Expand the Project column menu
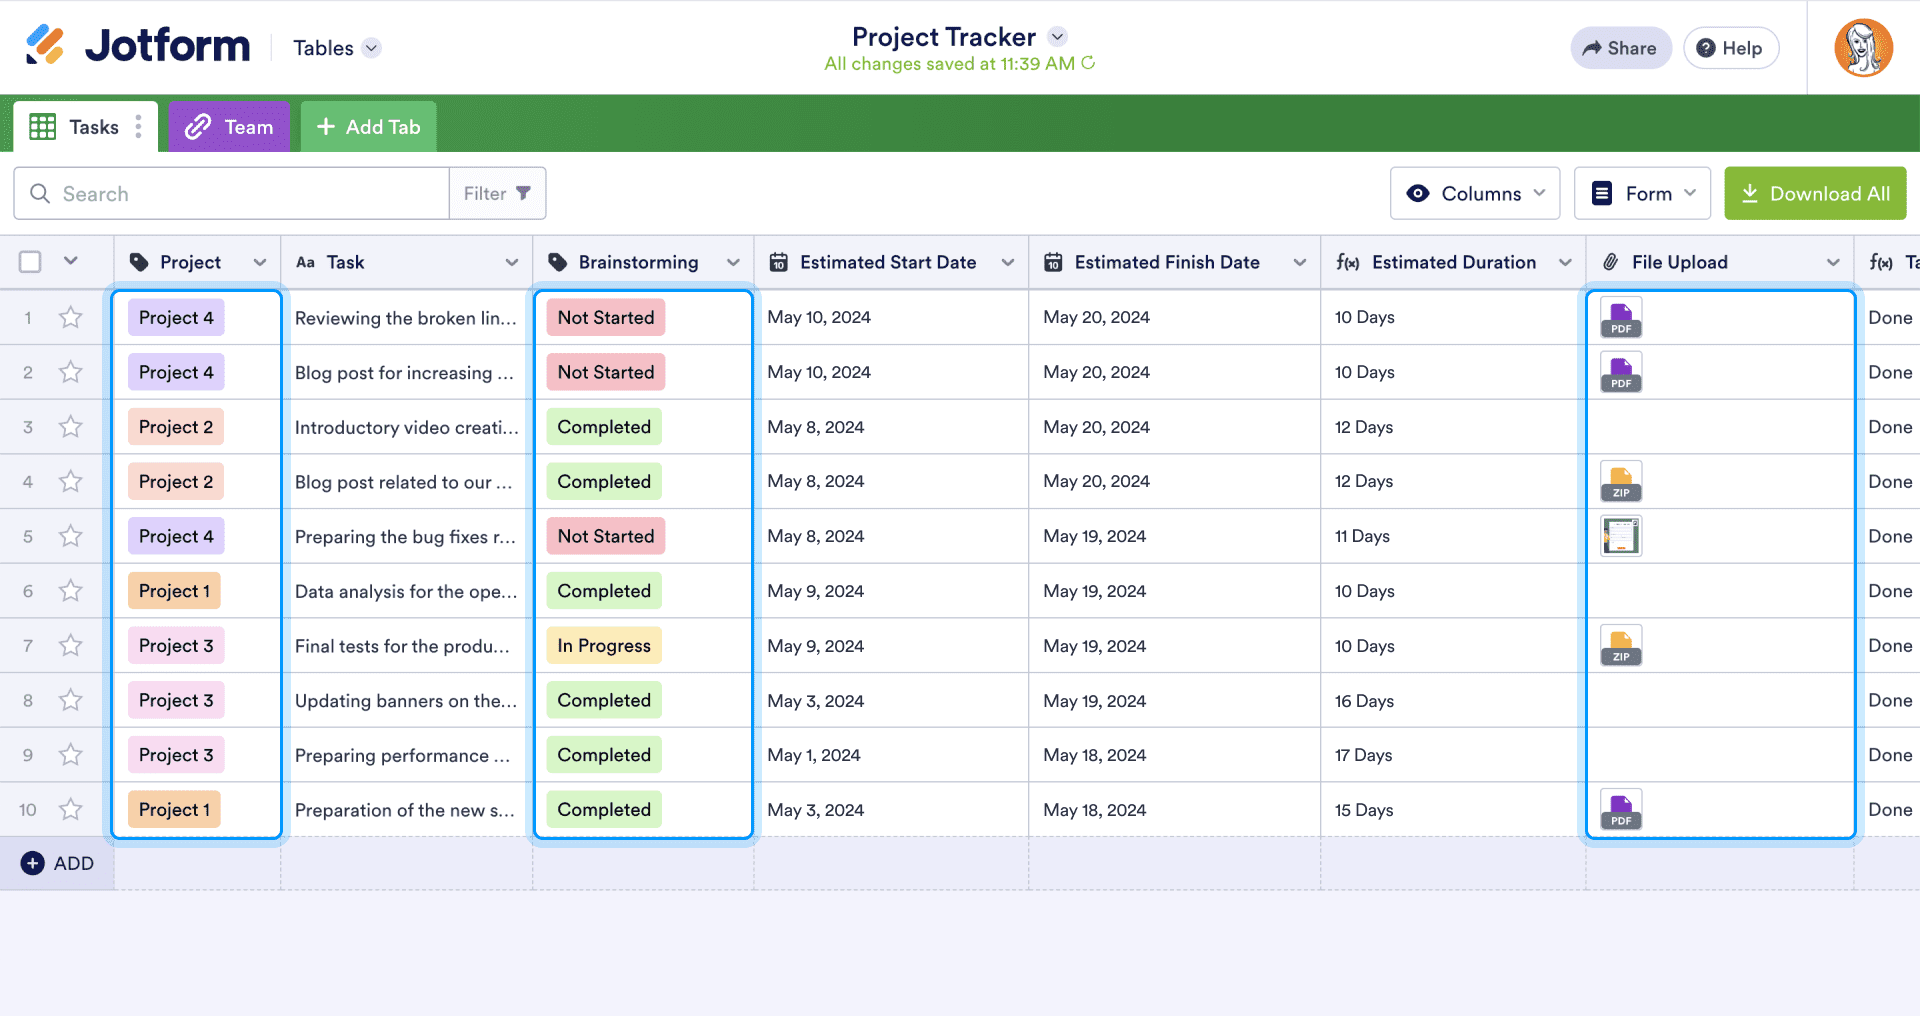 pos(260,262)
